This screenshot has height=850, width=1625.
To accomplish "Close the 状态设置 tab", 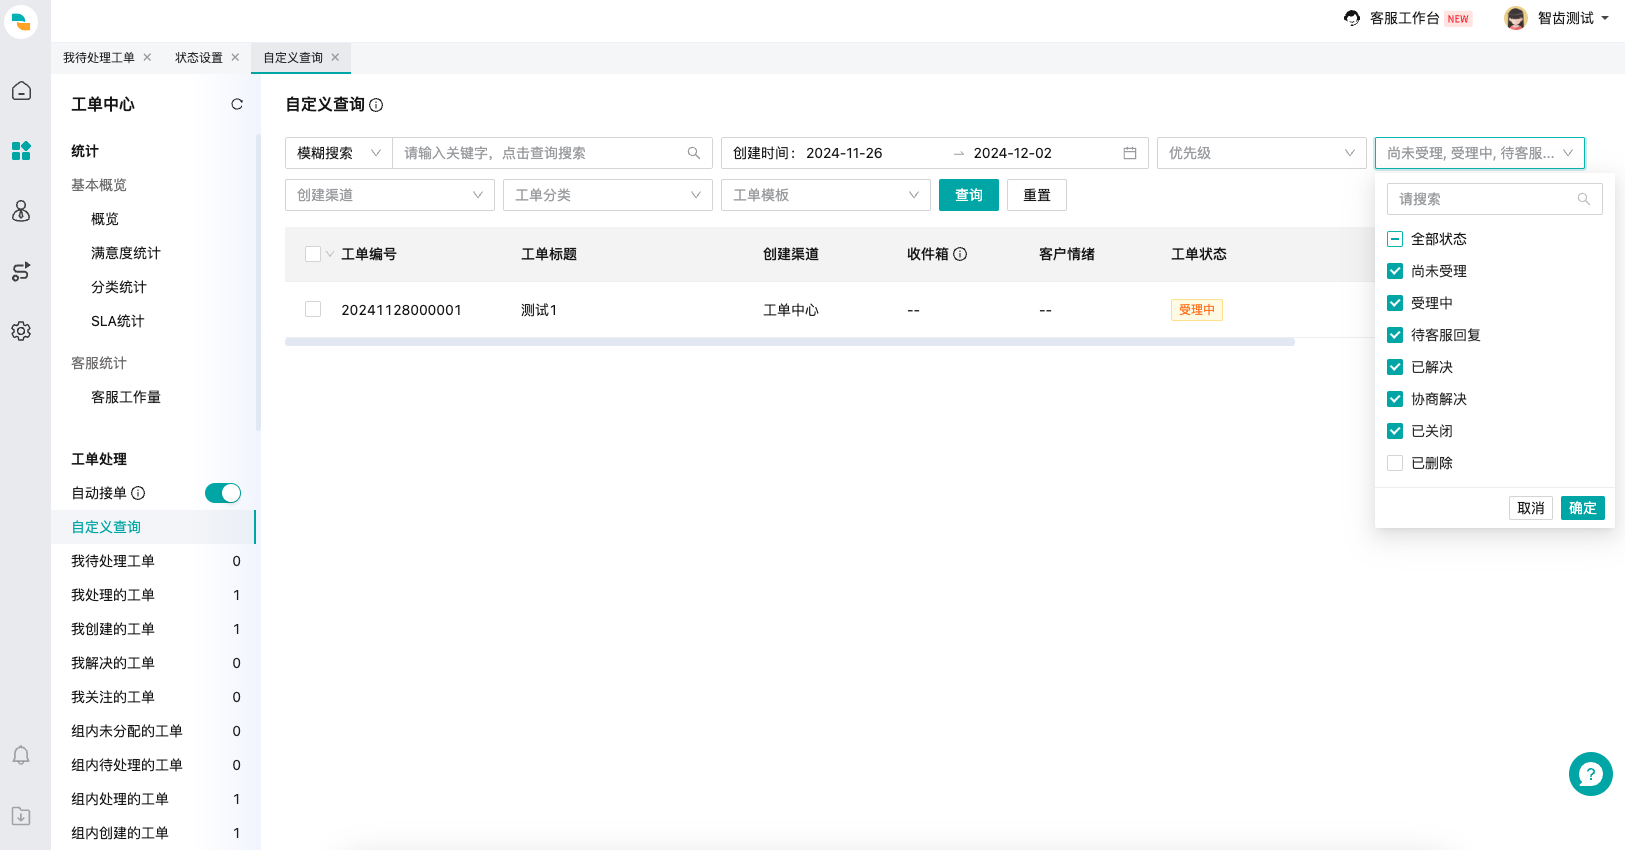I will 235,57.
